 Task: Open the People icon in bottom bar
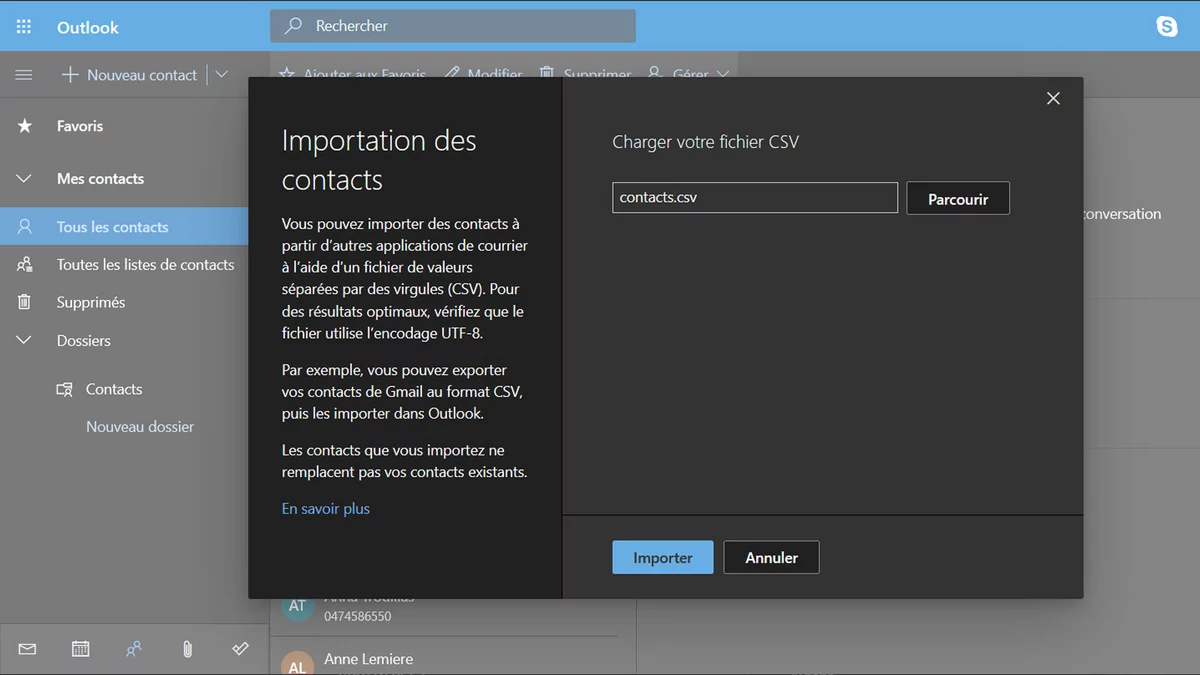(x=134, y=649)
